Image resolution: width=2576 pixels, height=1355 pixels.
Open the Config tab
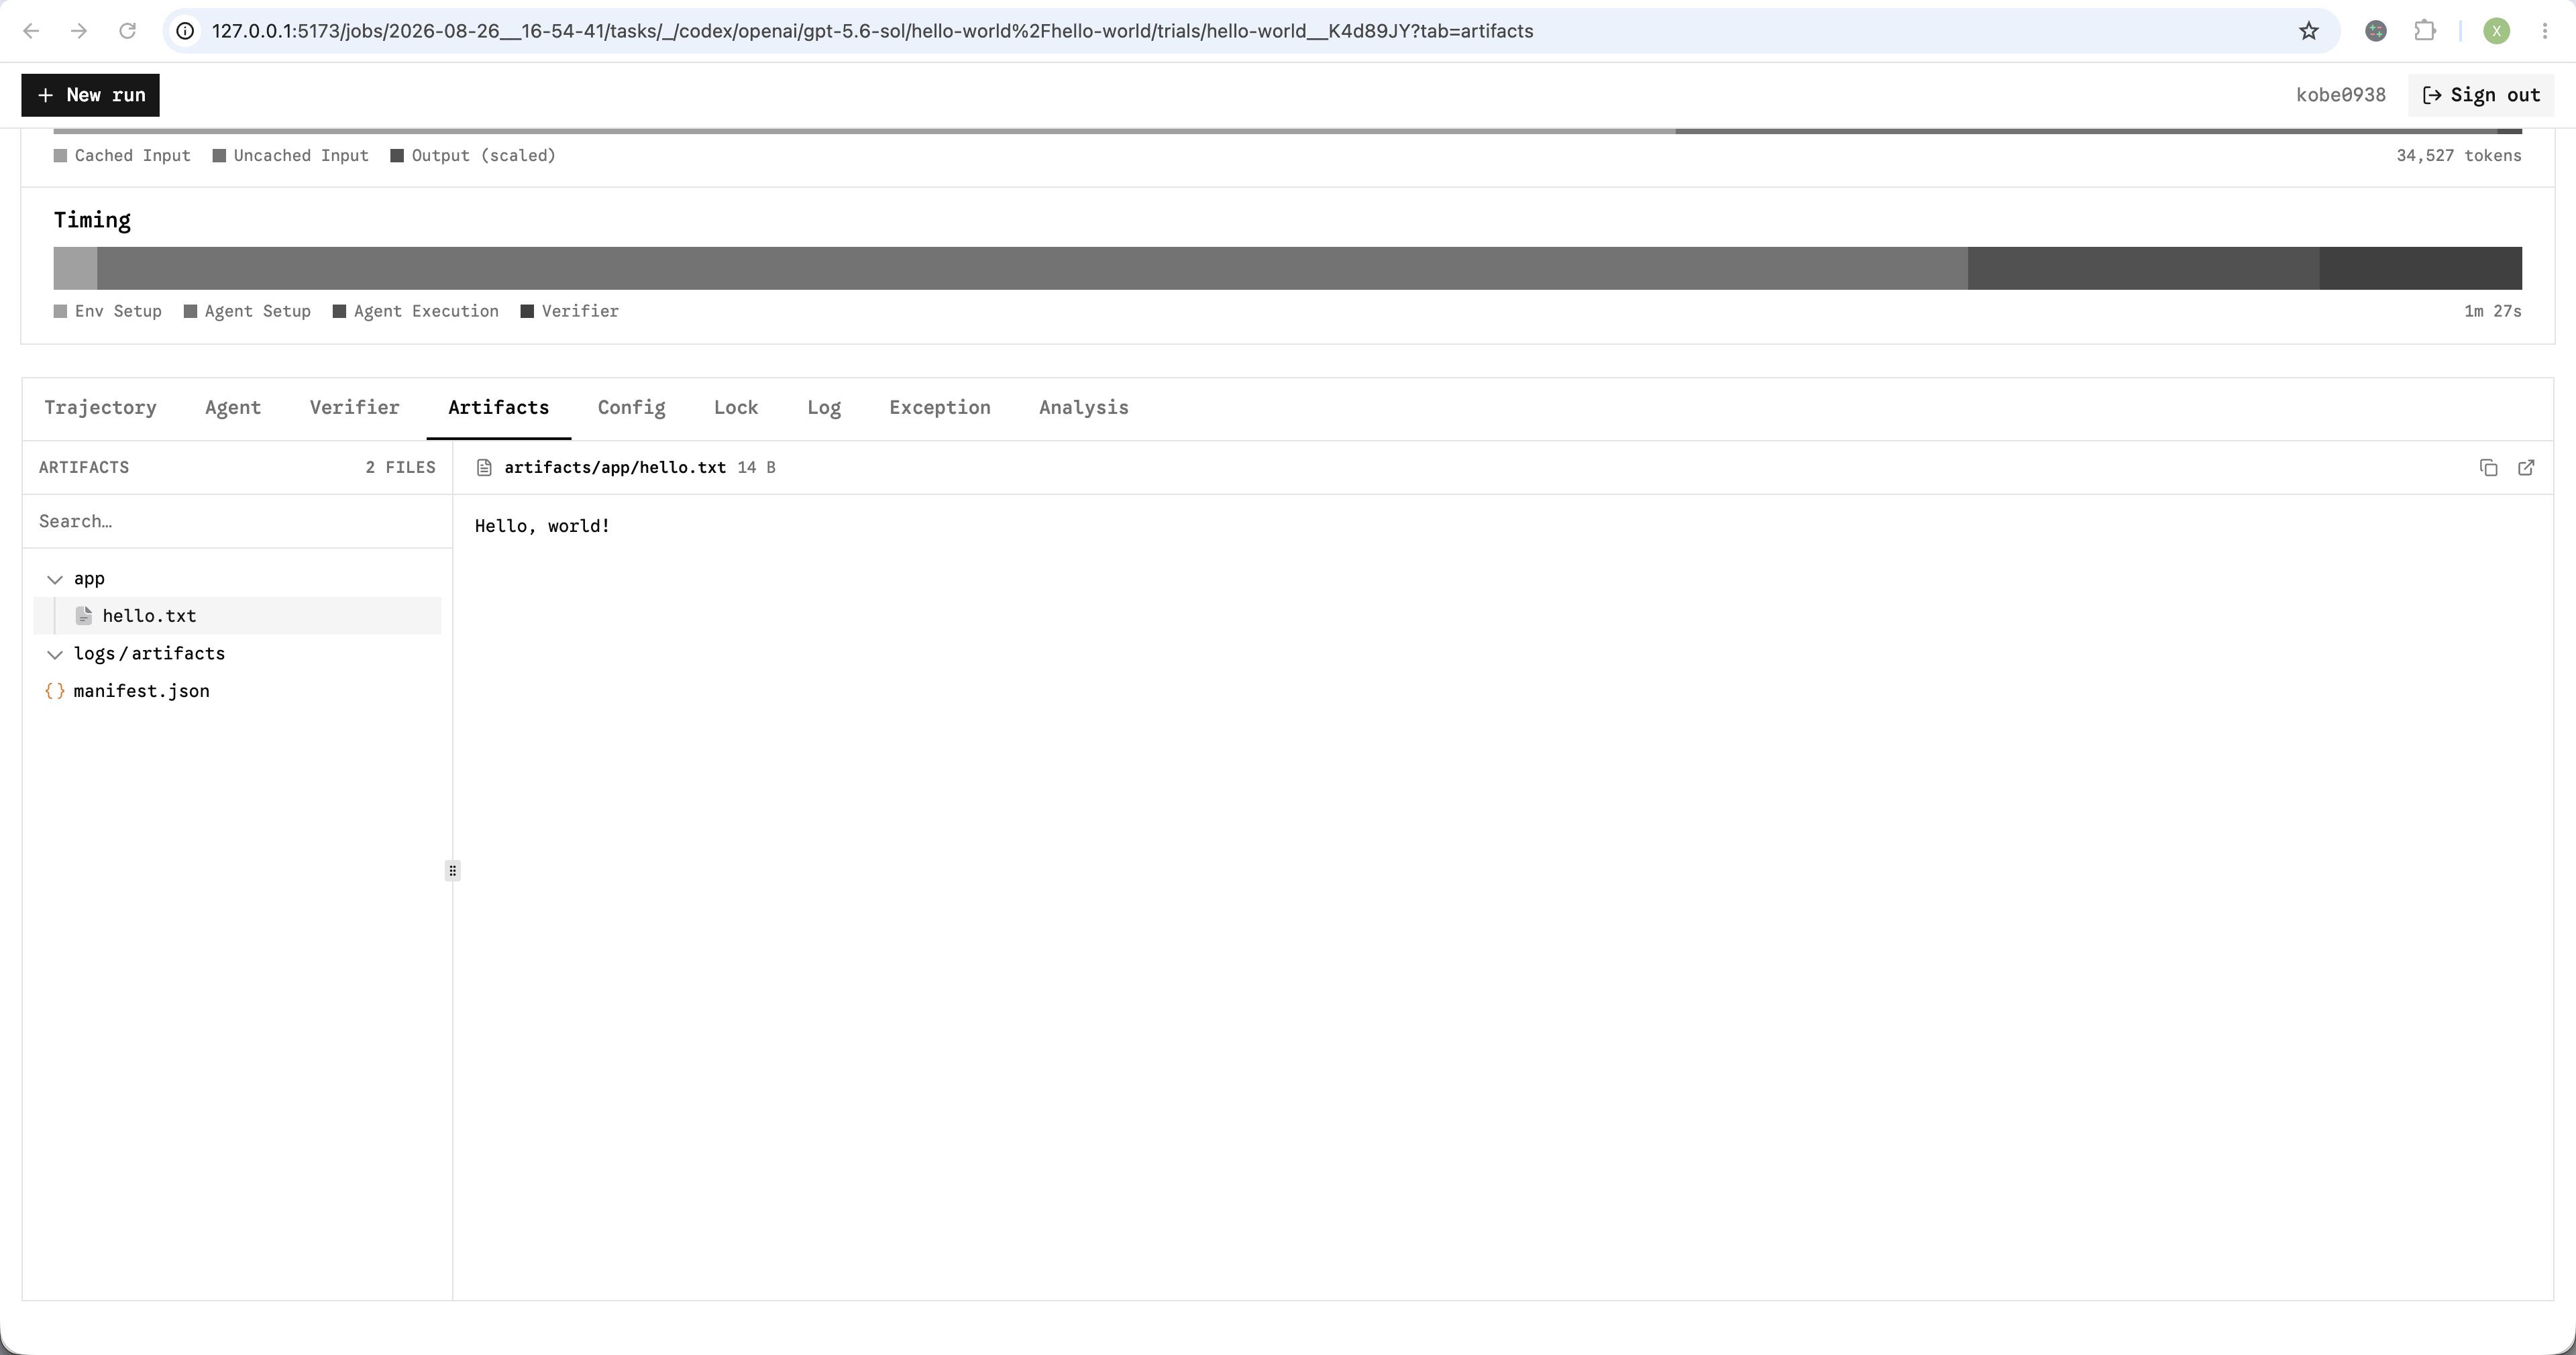[631, 408]
